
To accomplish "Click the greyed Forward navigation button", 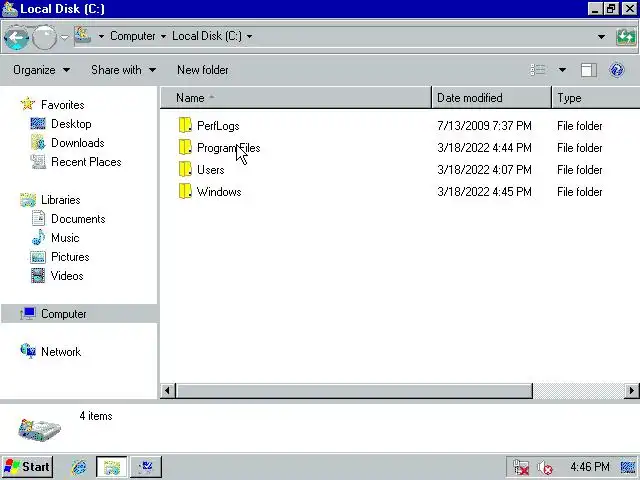I will 44,38.
